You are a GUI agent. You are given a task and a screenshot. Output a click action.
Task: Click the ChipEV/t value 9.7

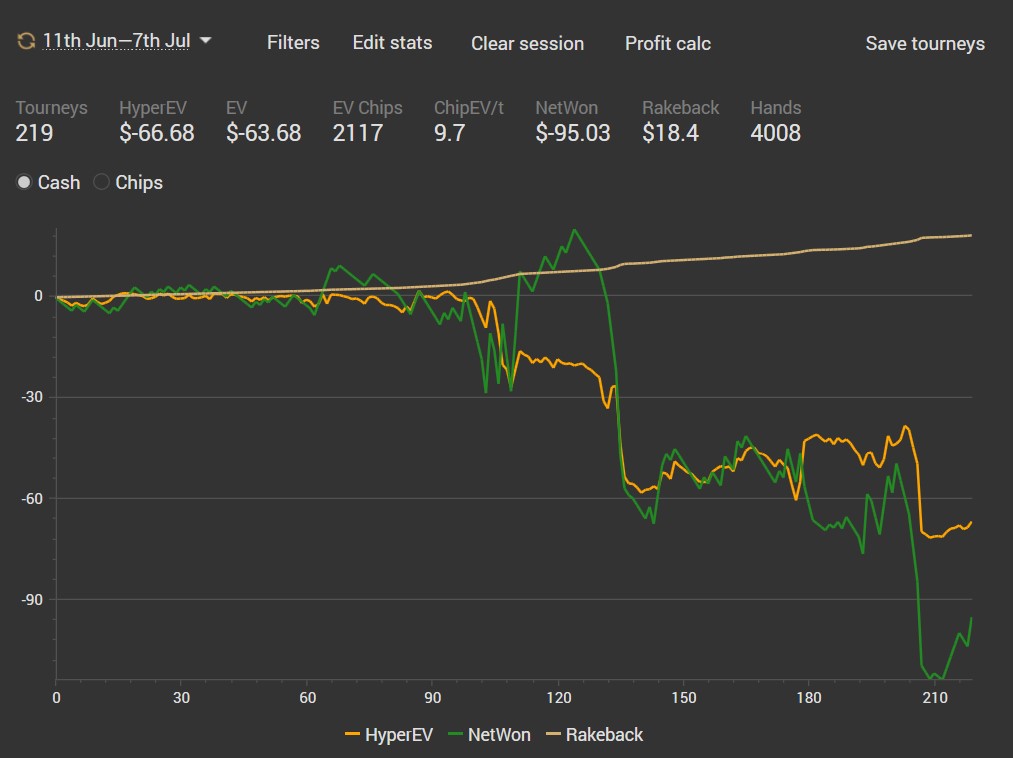(450, 133)
